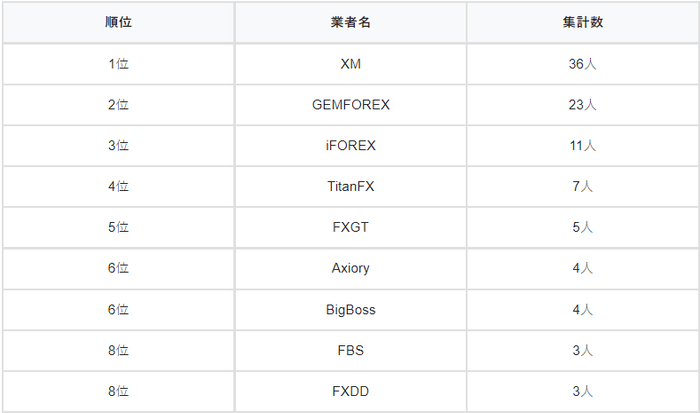Select the Axiory cell

click(351, 268)
